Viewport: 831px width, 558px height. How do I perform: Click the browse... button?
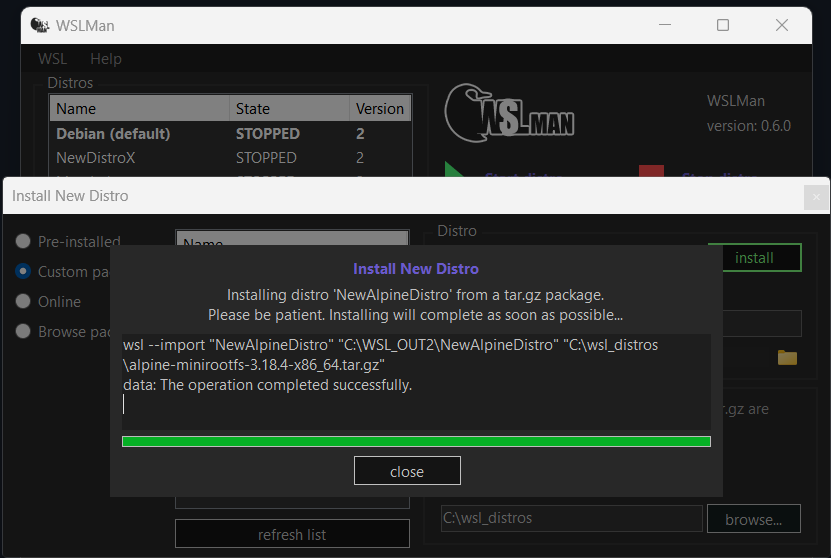click(754, 519)
